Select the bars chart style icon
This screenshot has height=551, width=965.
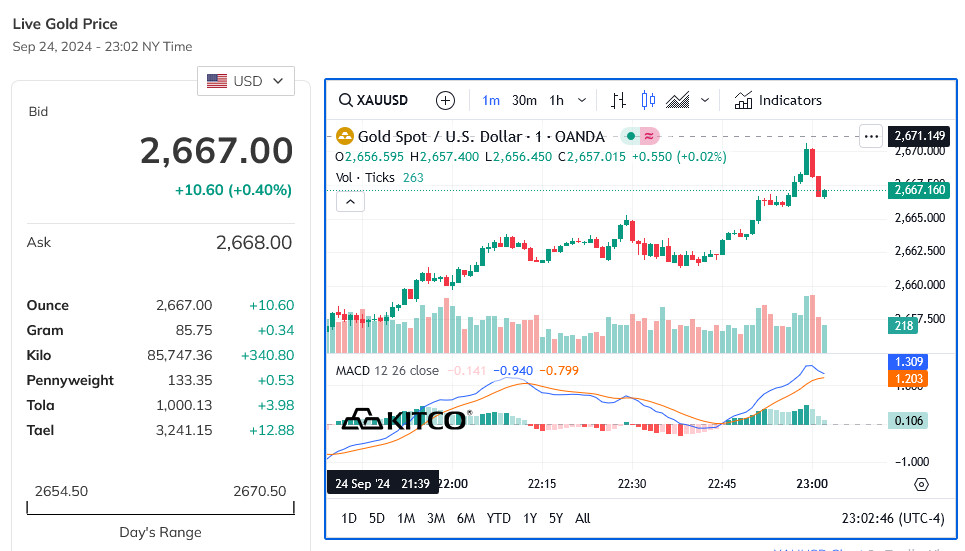[x=619, y=100]
